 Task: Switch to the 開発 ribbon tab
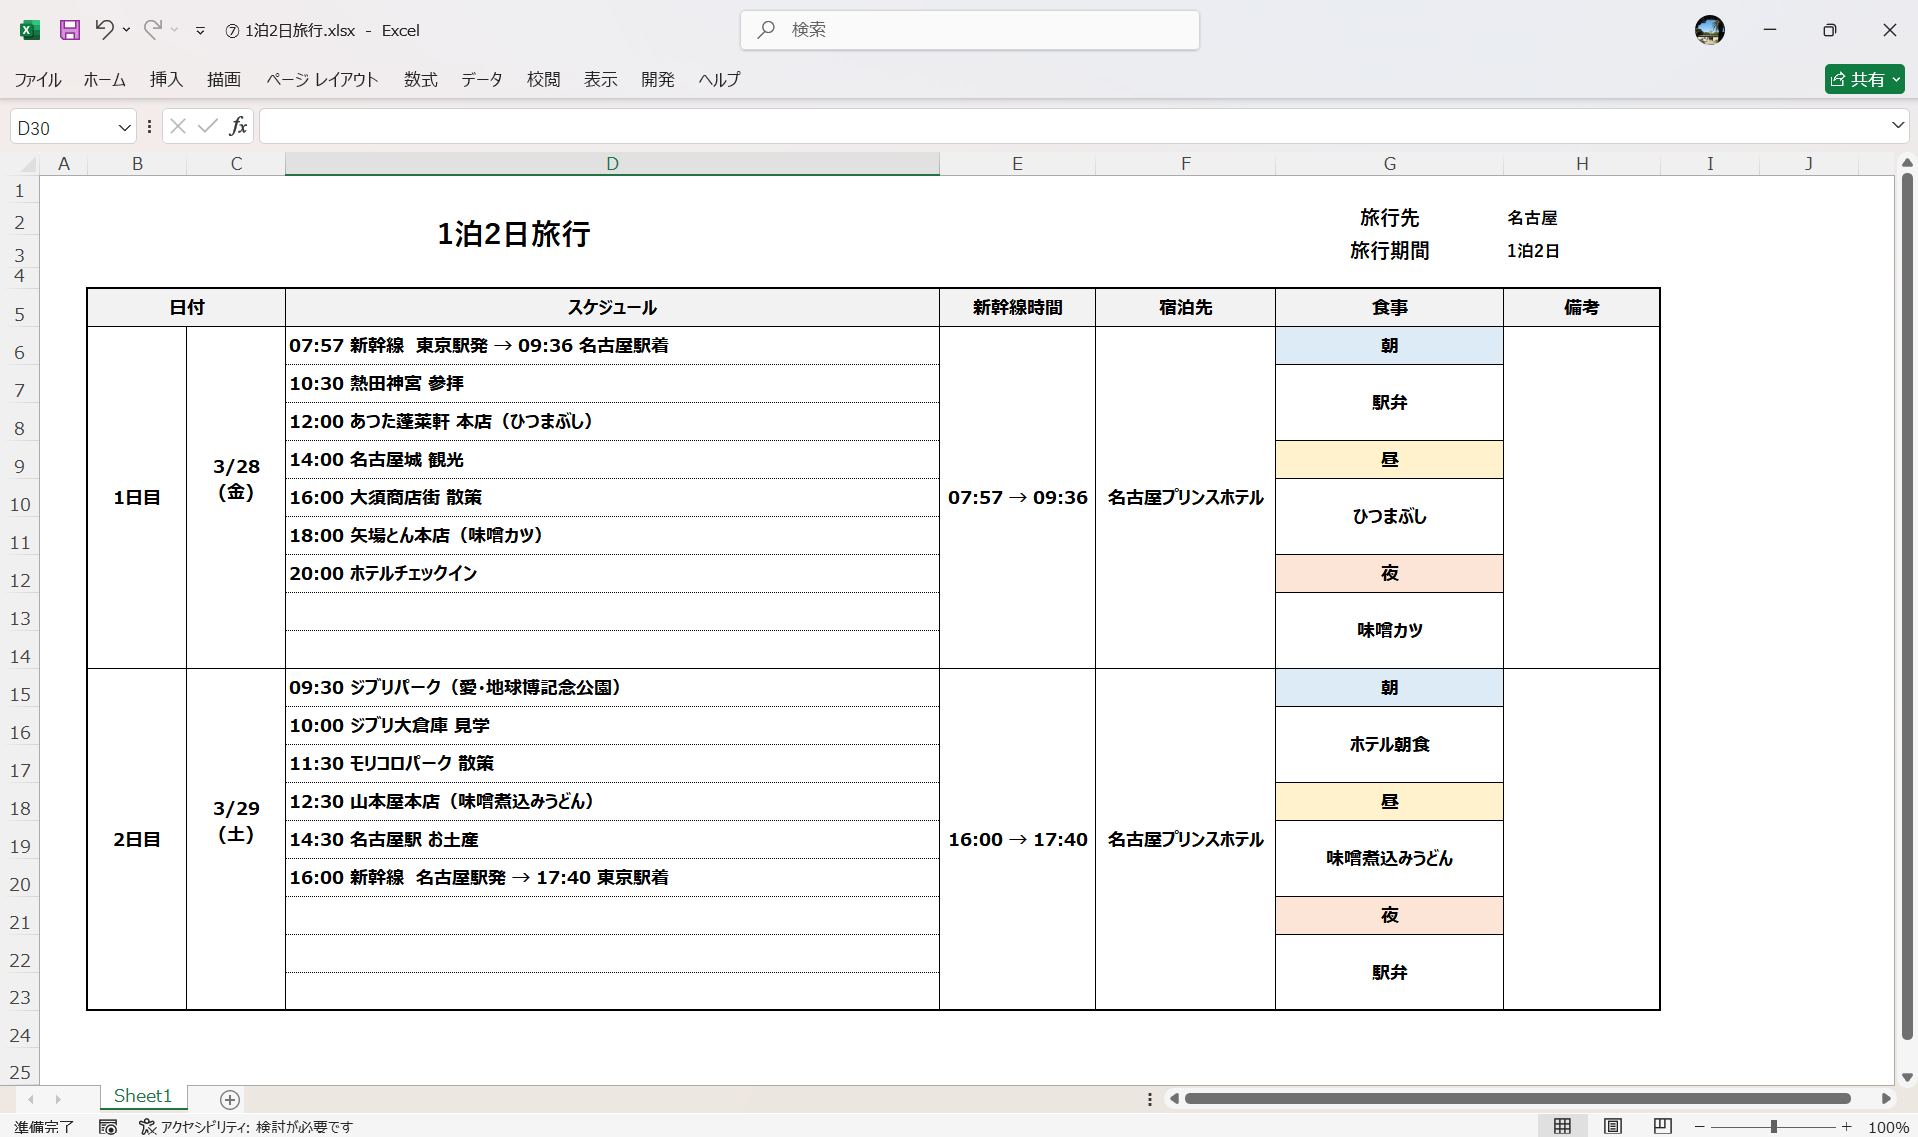658,79
